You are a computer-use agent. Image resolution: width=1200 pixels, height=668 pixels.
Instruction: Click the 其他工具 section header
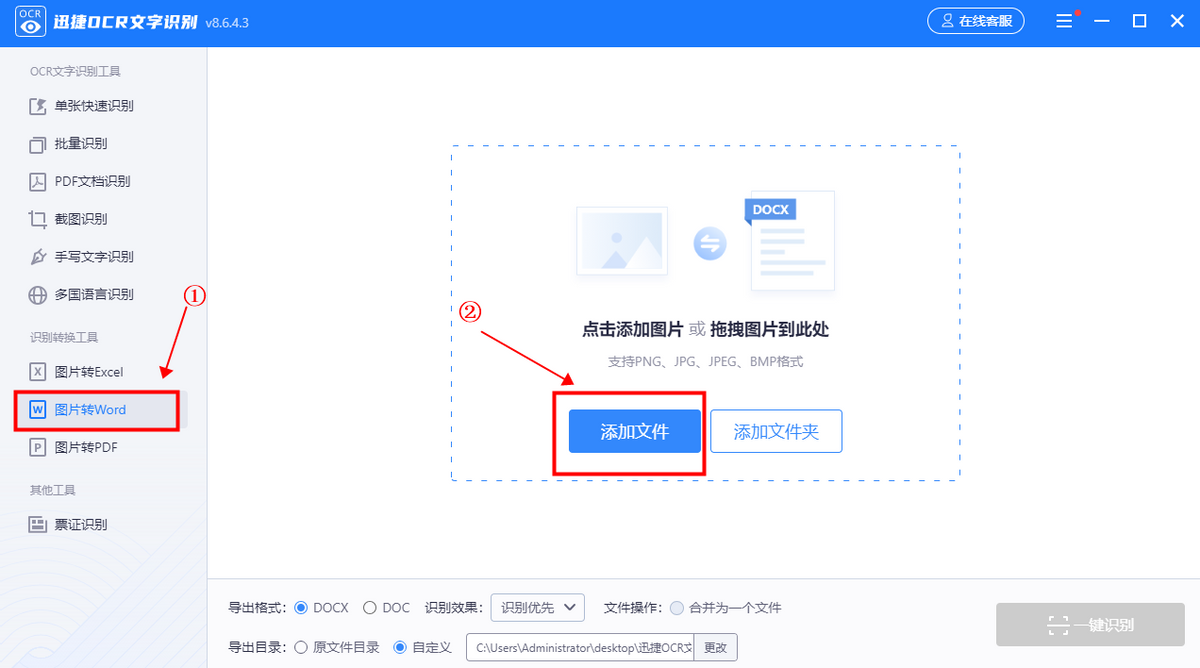[52, 490]
